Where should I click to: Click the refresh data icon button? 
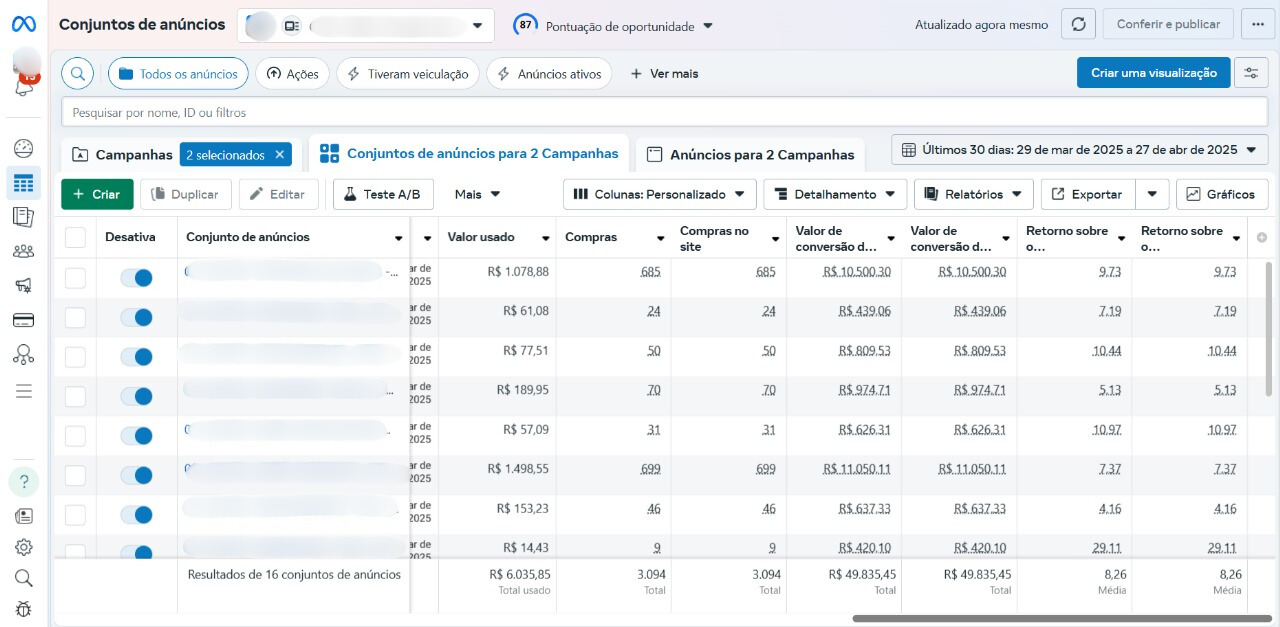(x=1078, y=25)
